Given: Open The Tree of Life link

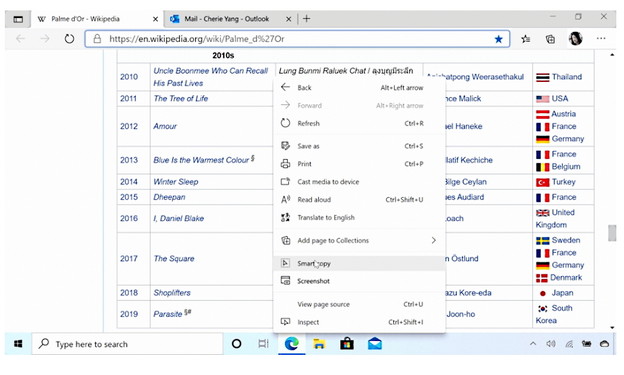Looking at the screenshot, I should coord(181,98).
